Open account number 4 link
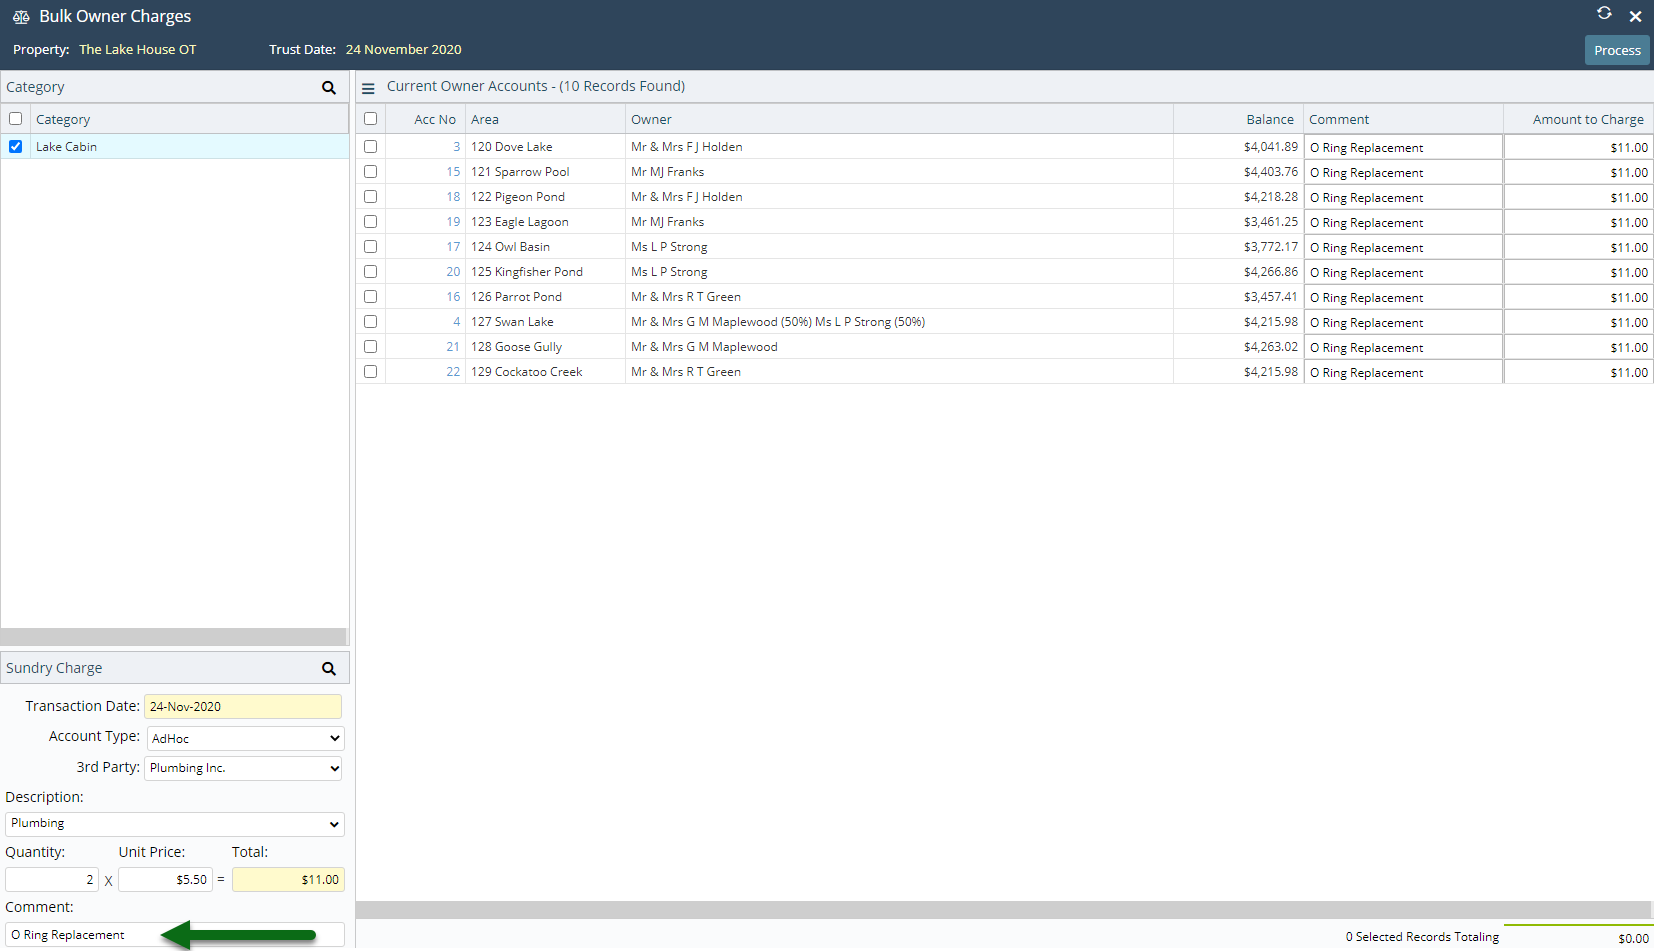Screen dimensions: 1654x951 456,322
